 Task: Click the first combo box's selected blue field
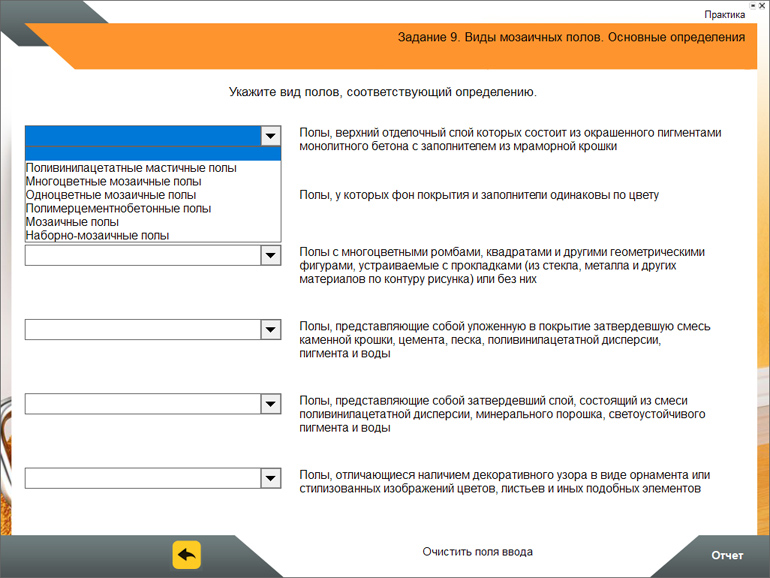coord(142,136)
